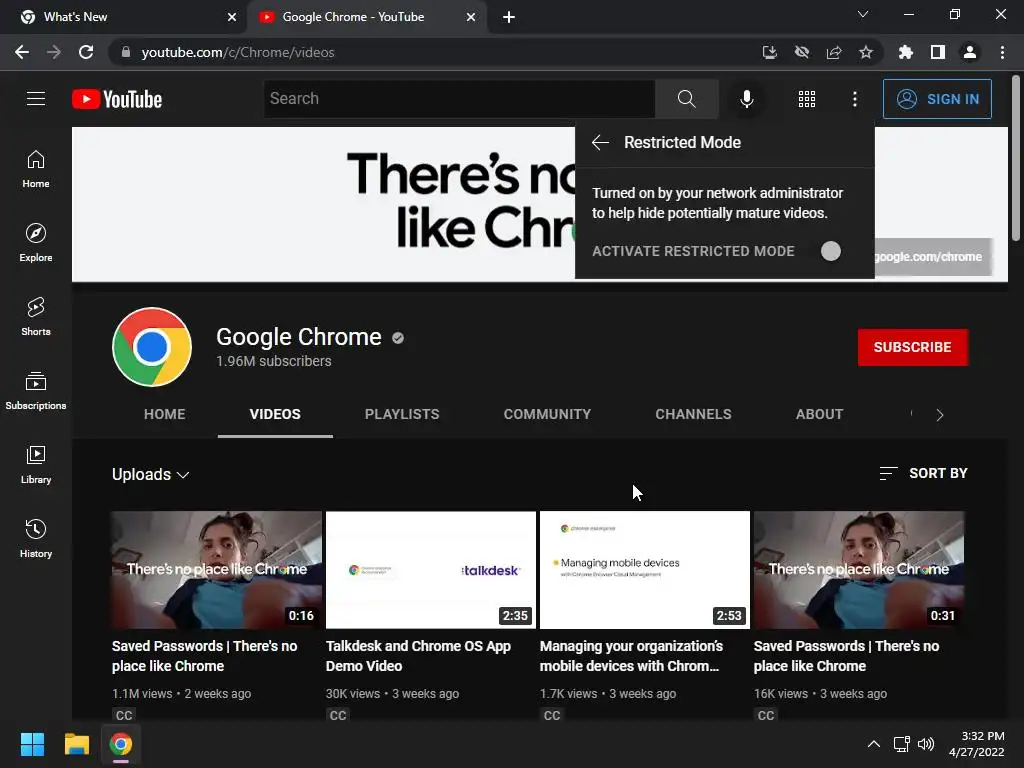Open the Channels tab
1024x768 pixels.
(694, 414)
